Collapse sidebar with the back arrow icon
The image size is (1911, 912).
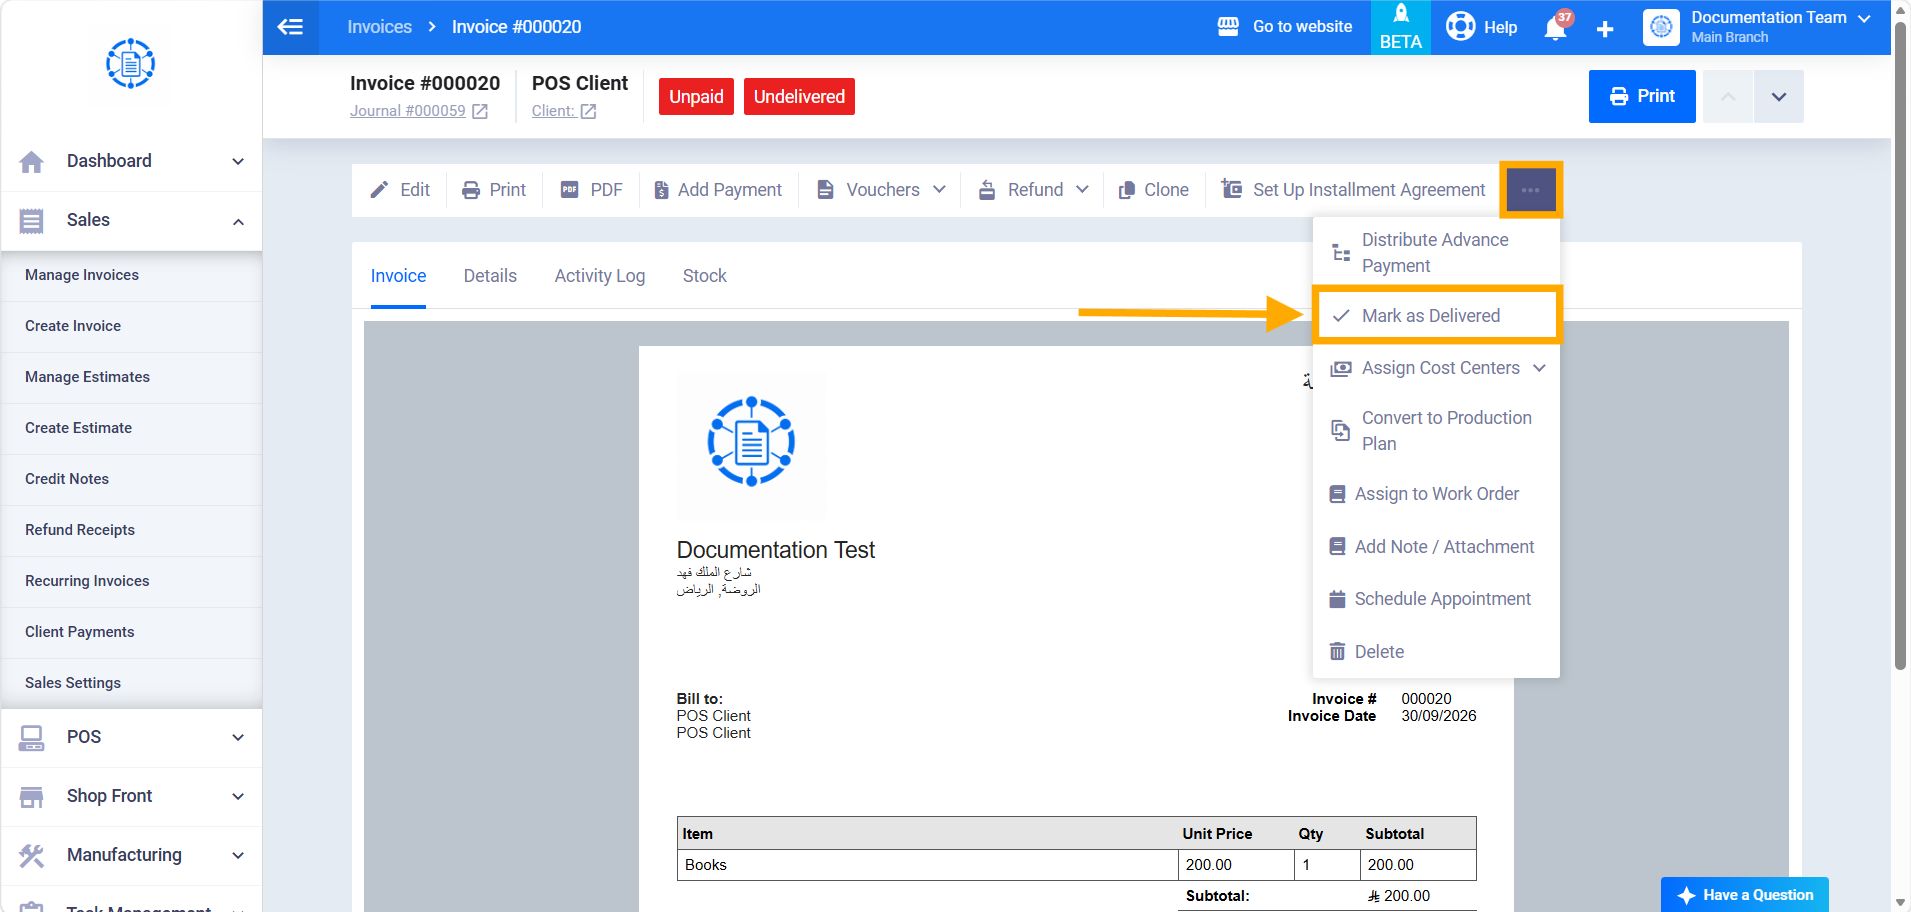(x=290, y=27)
